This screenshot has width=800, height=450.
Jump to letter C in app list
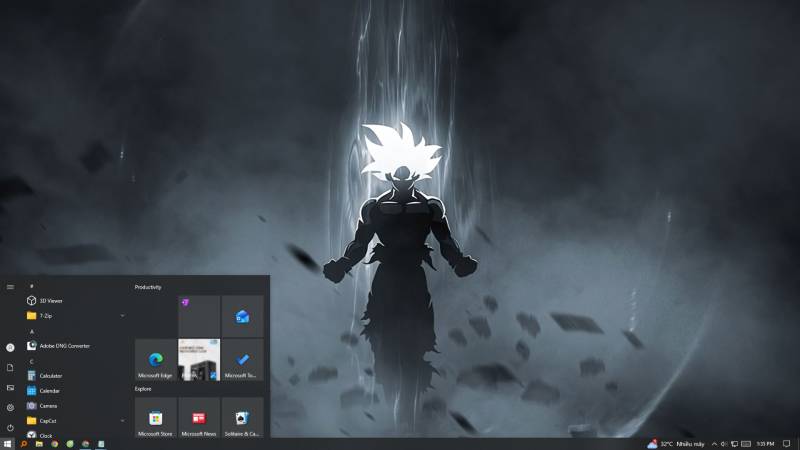32,361
